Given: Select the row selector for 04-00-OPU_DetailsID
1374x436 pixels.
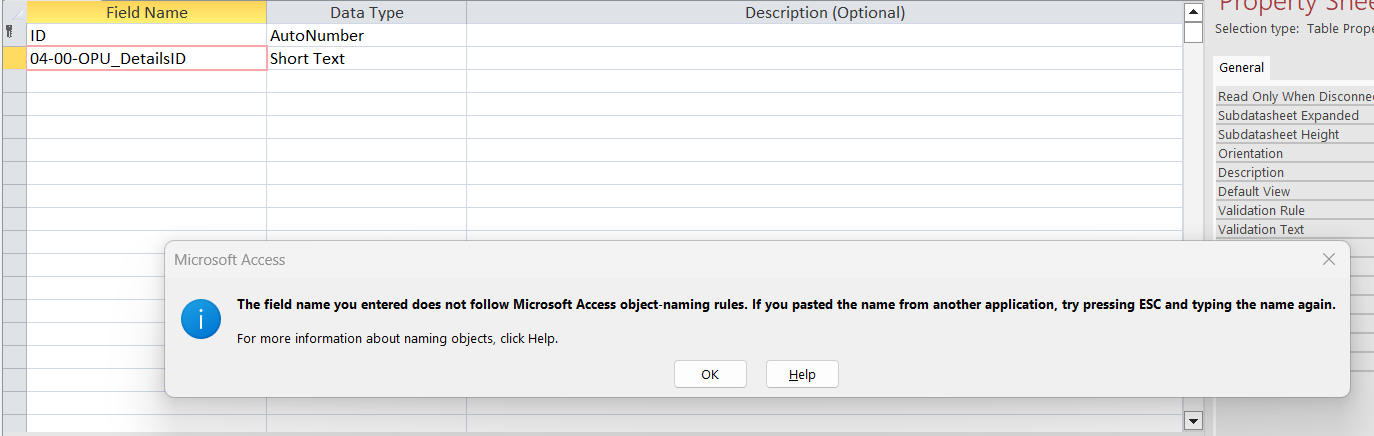Looking at the screenshot, I should pyautogui.click(x=13, y=58).
